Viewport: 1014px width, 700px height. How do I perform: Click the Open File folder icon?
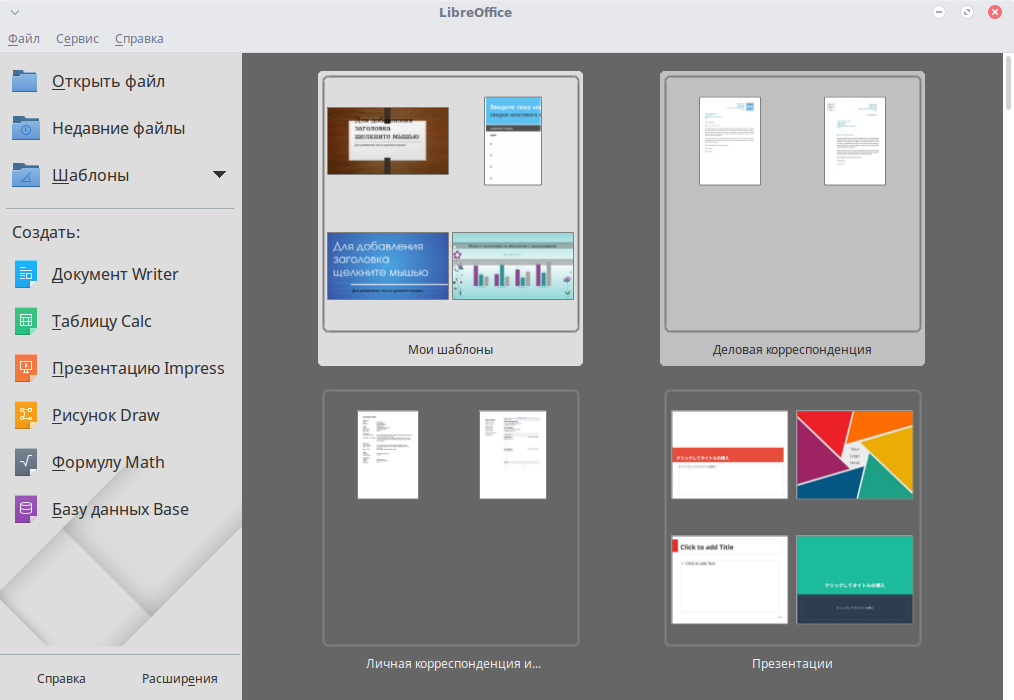click(x=25, y=82)
